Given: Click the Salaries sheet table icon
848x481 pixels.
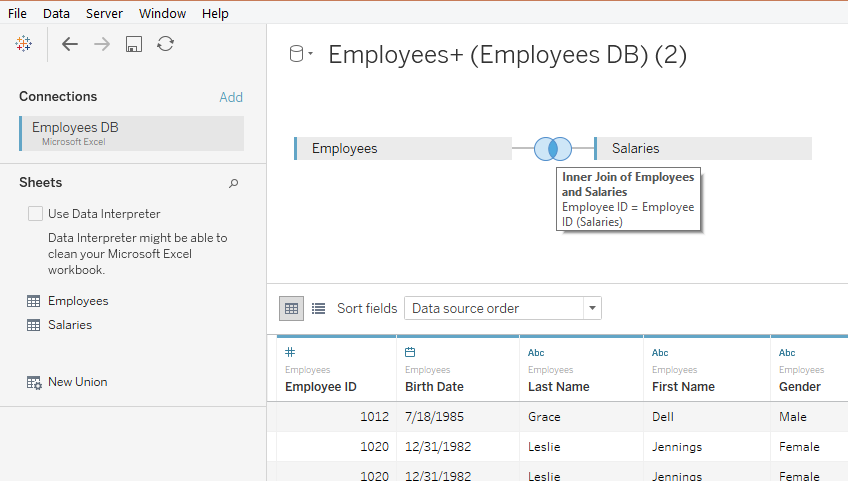Looking at the screenshot, I should click(x=34, y=325).
